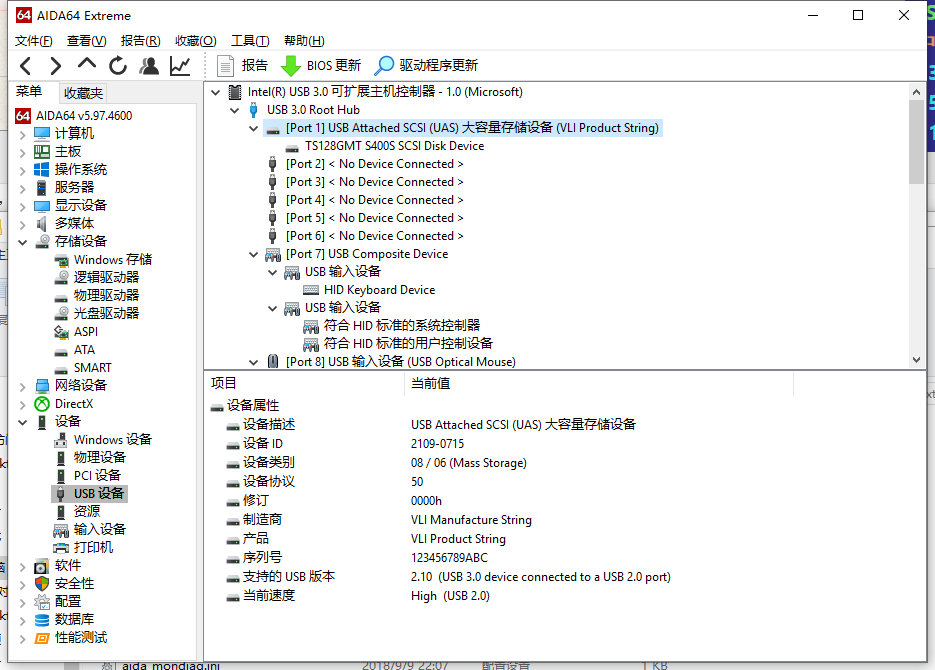Screen dimensions: 935x670
Task: Select the HID Keyboard Device entry
Action: point(379,290)
